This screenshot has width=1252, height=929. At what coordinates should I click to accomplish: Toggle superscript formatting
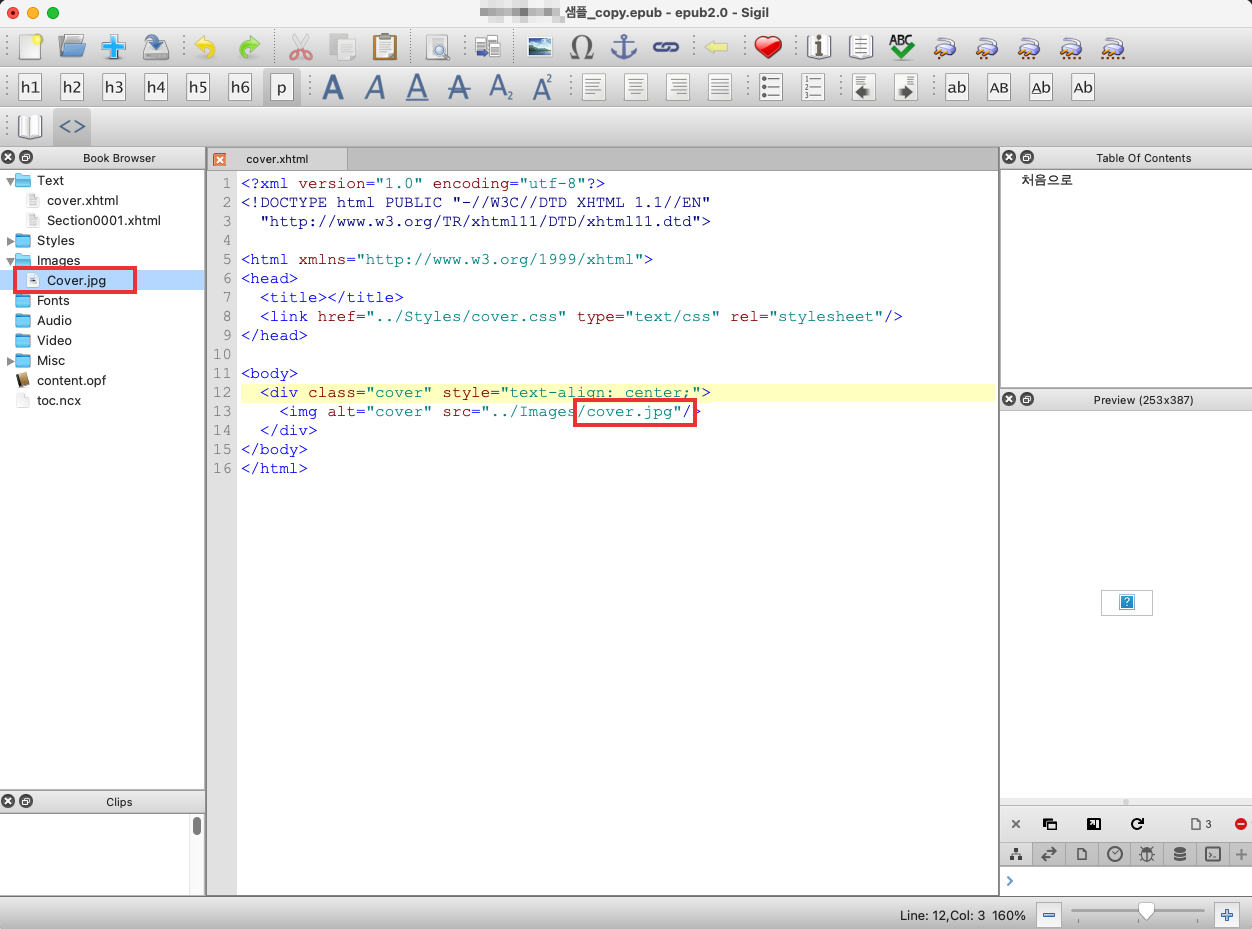click(x=543, y=87)
